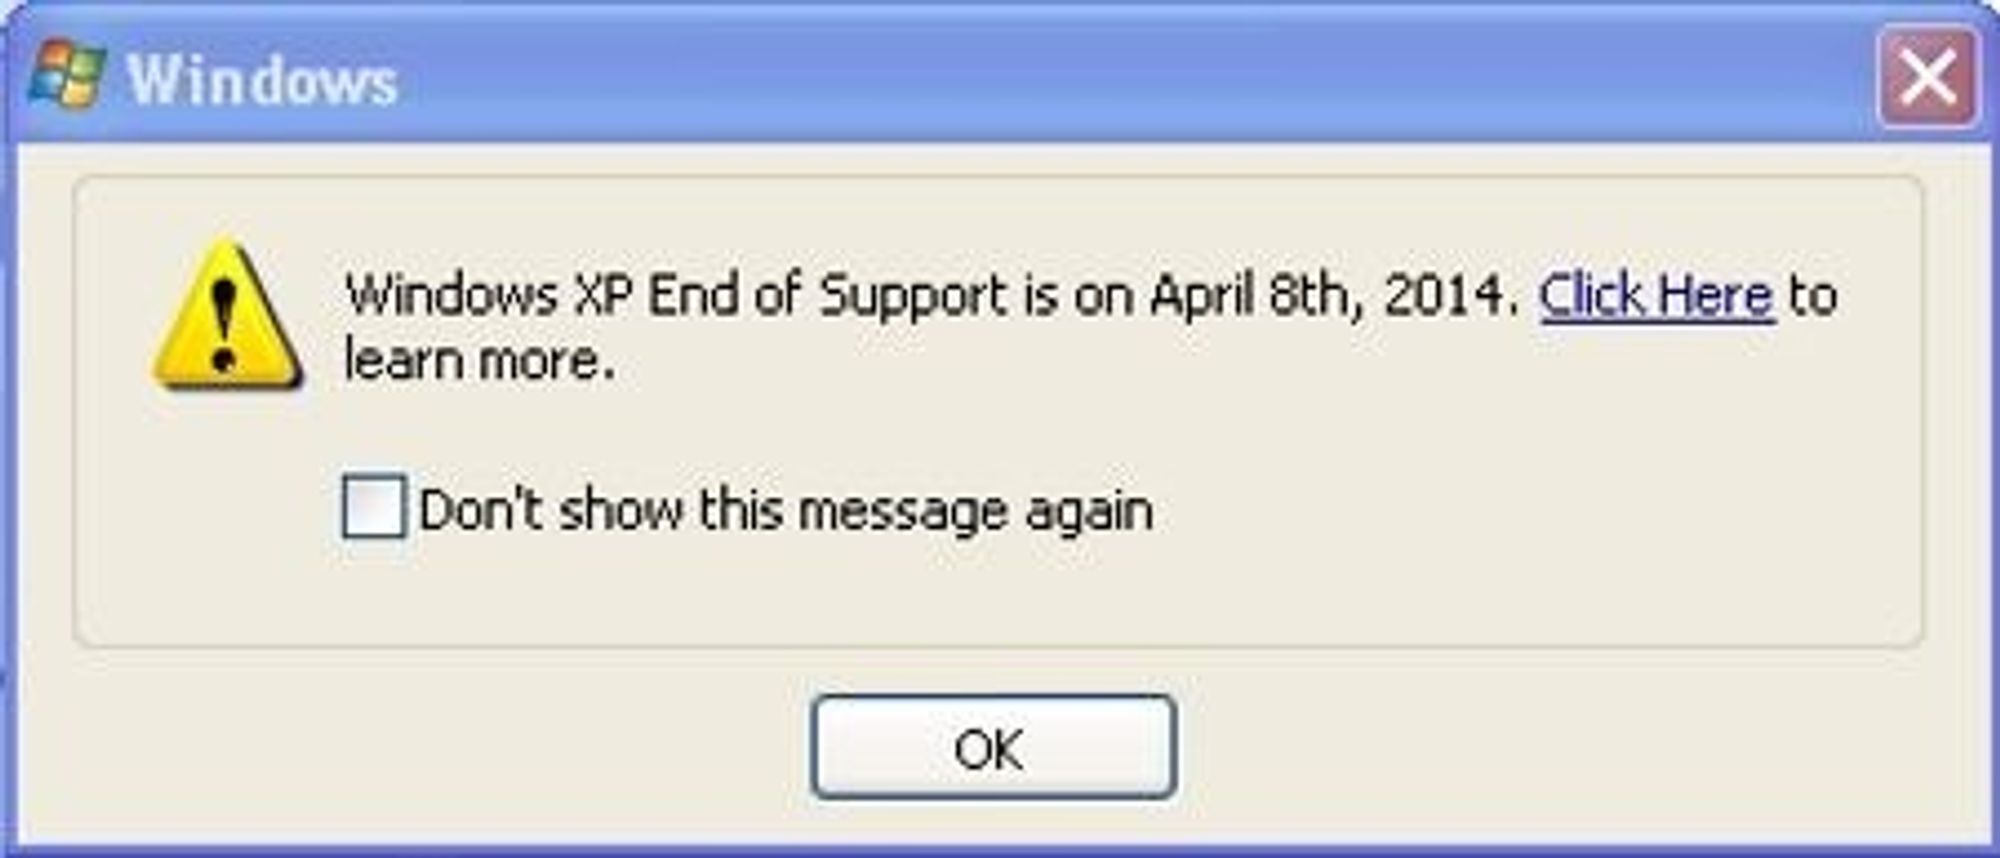Click the word "Support" in the message
Image resolution: width=2000 pixels, height=858 pixels.
click(x=913, y=298)
